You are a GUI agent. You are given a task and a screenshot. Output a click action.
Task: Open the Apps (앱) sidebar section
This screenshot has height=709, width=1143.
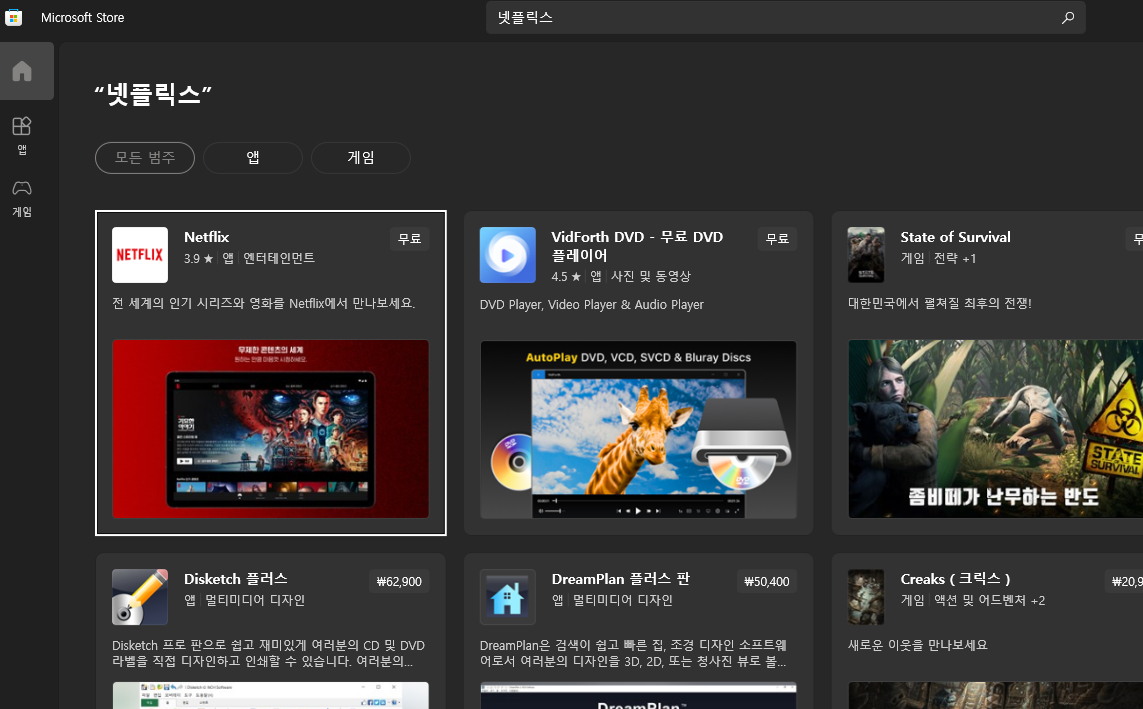pos(22,135)
